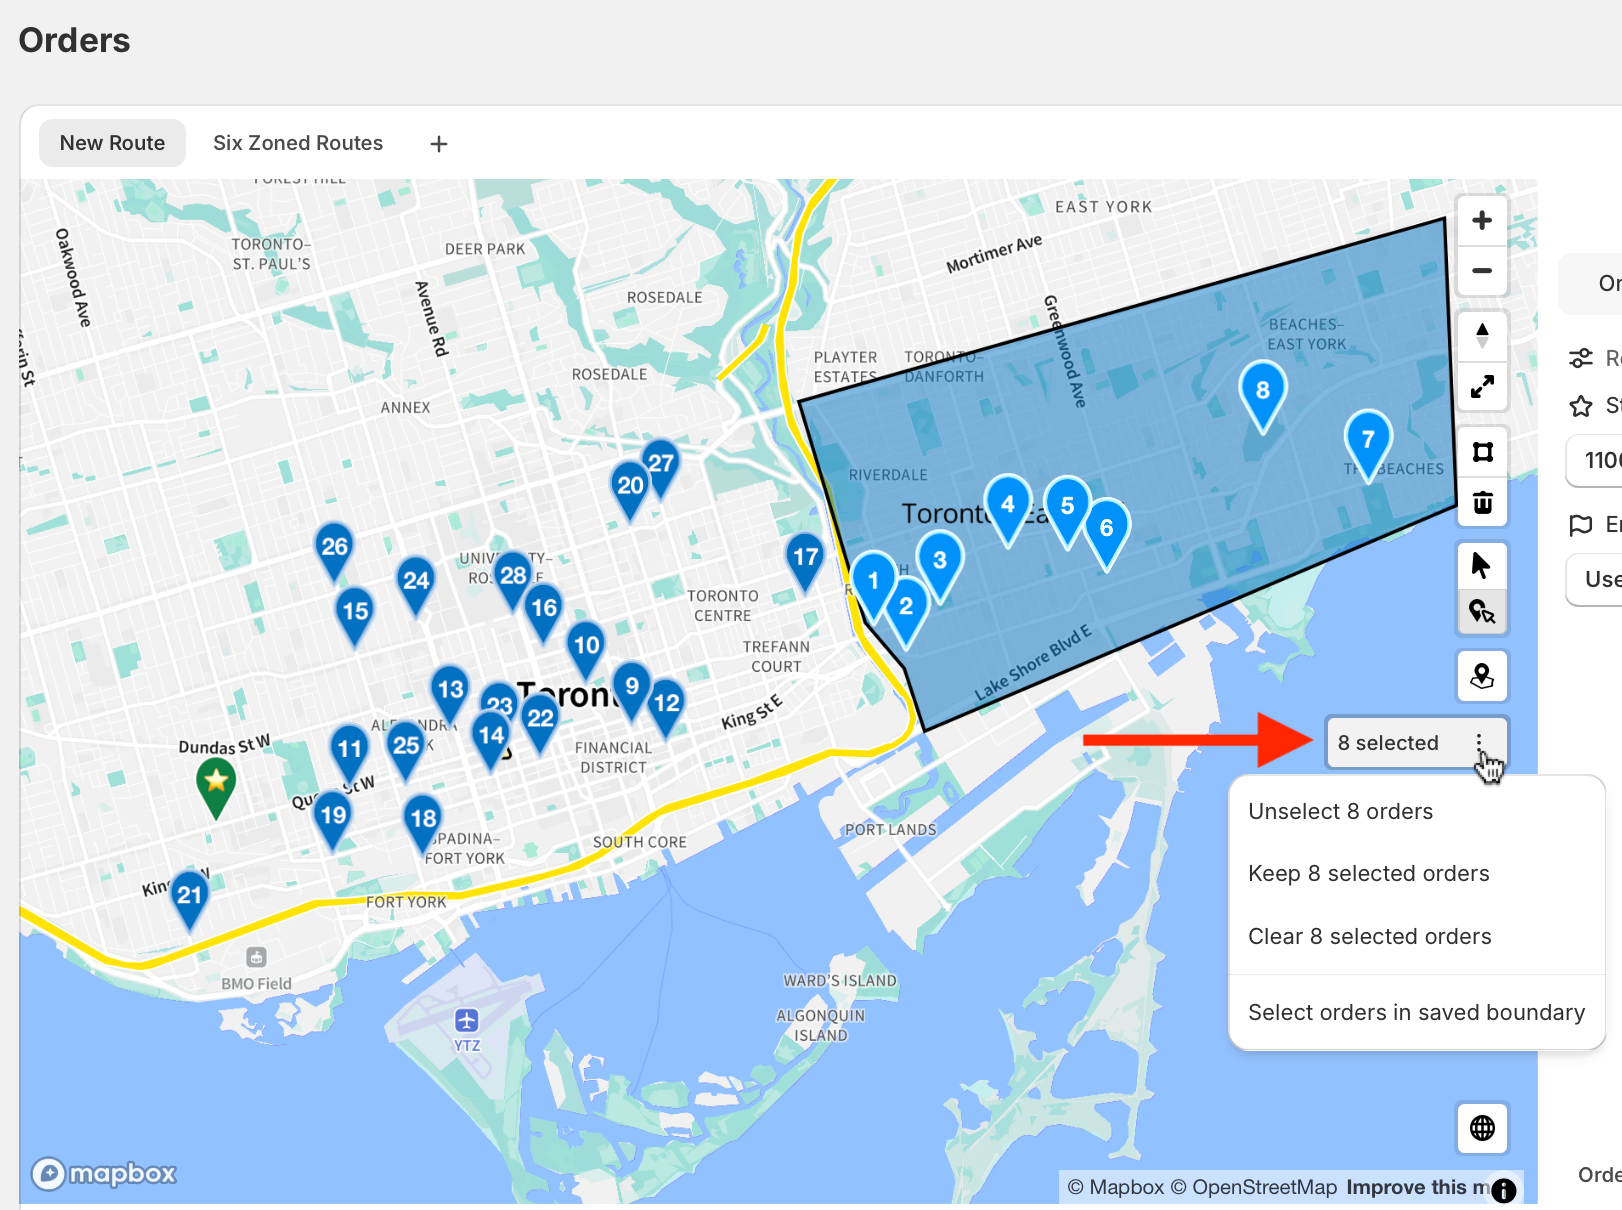Select the polygon draw tool

[x=1482, y=452]
